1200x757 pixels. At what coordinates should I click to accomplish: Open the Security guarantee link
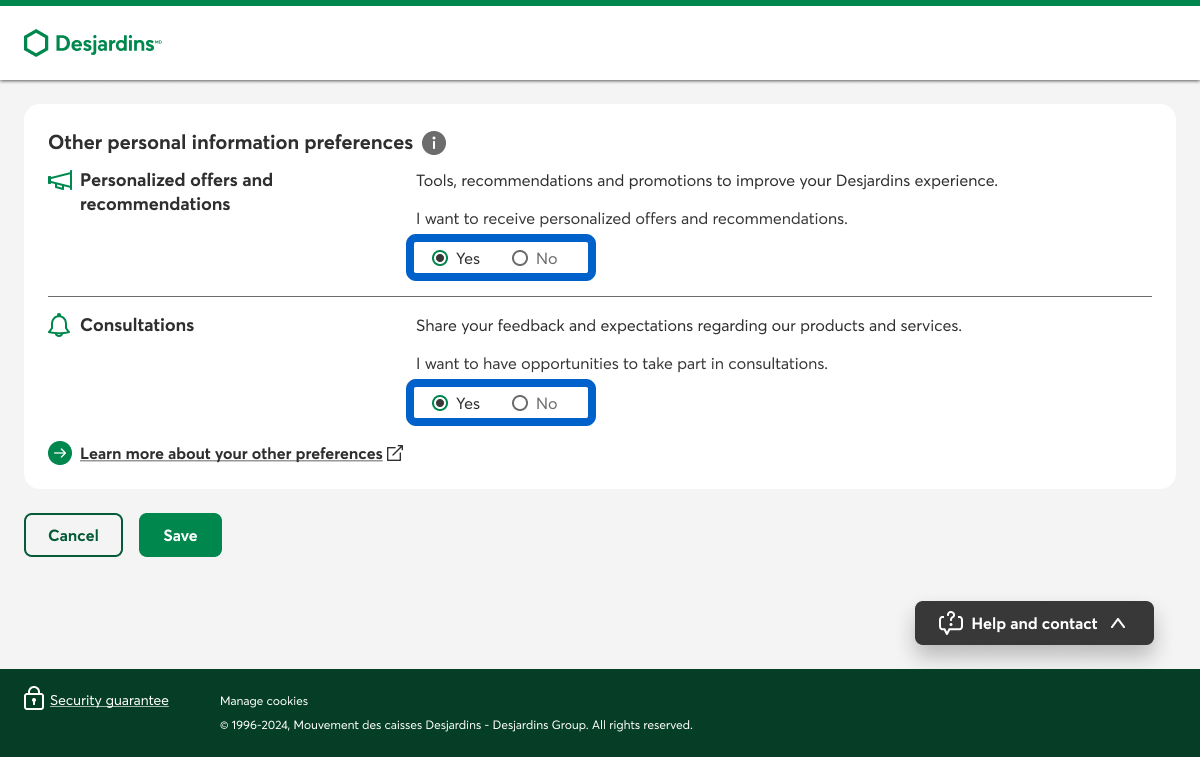tap(109, 700)
